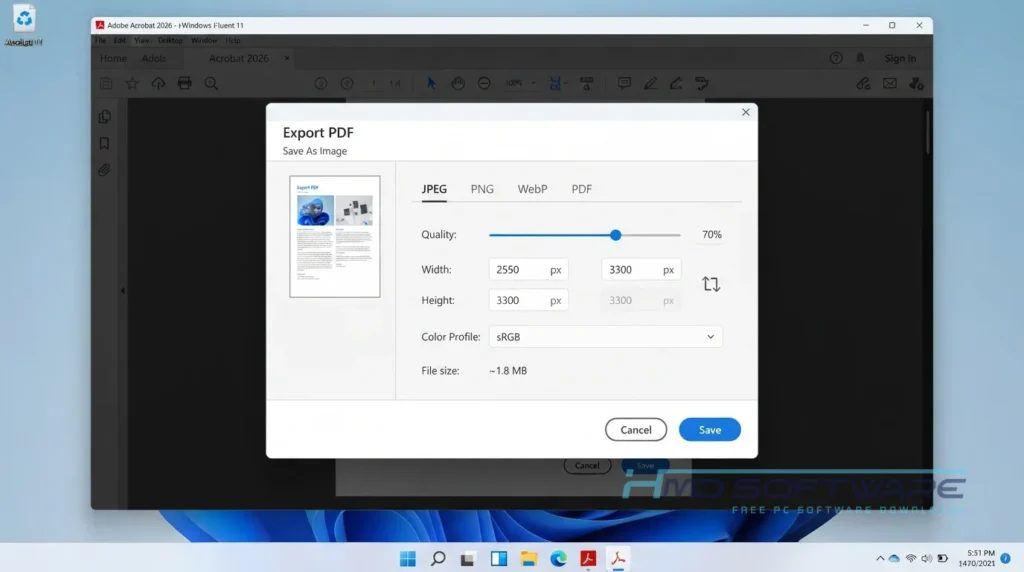Open File Explorer from the taskbar

528,559
